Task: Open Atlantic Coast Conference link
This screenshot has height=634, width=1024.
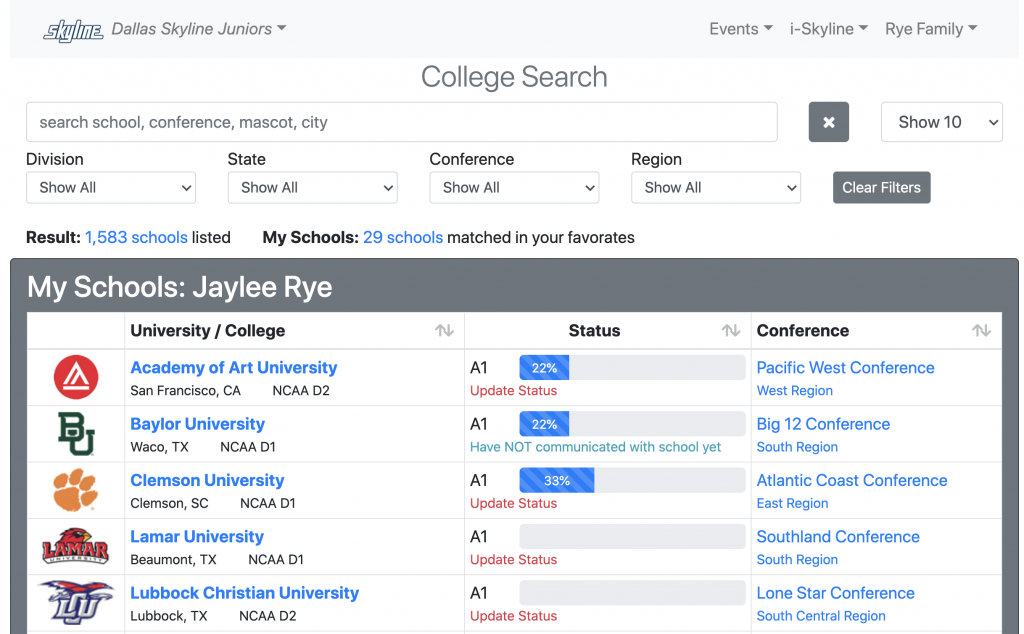Action: pos(852,480)
